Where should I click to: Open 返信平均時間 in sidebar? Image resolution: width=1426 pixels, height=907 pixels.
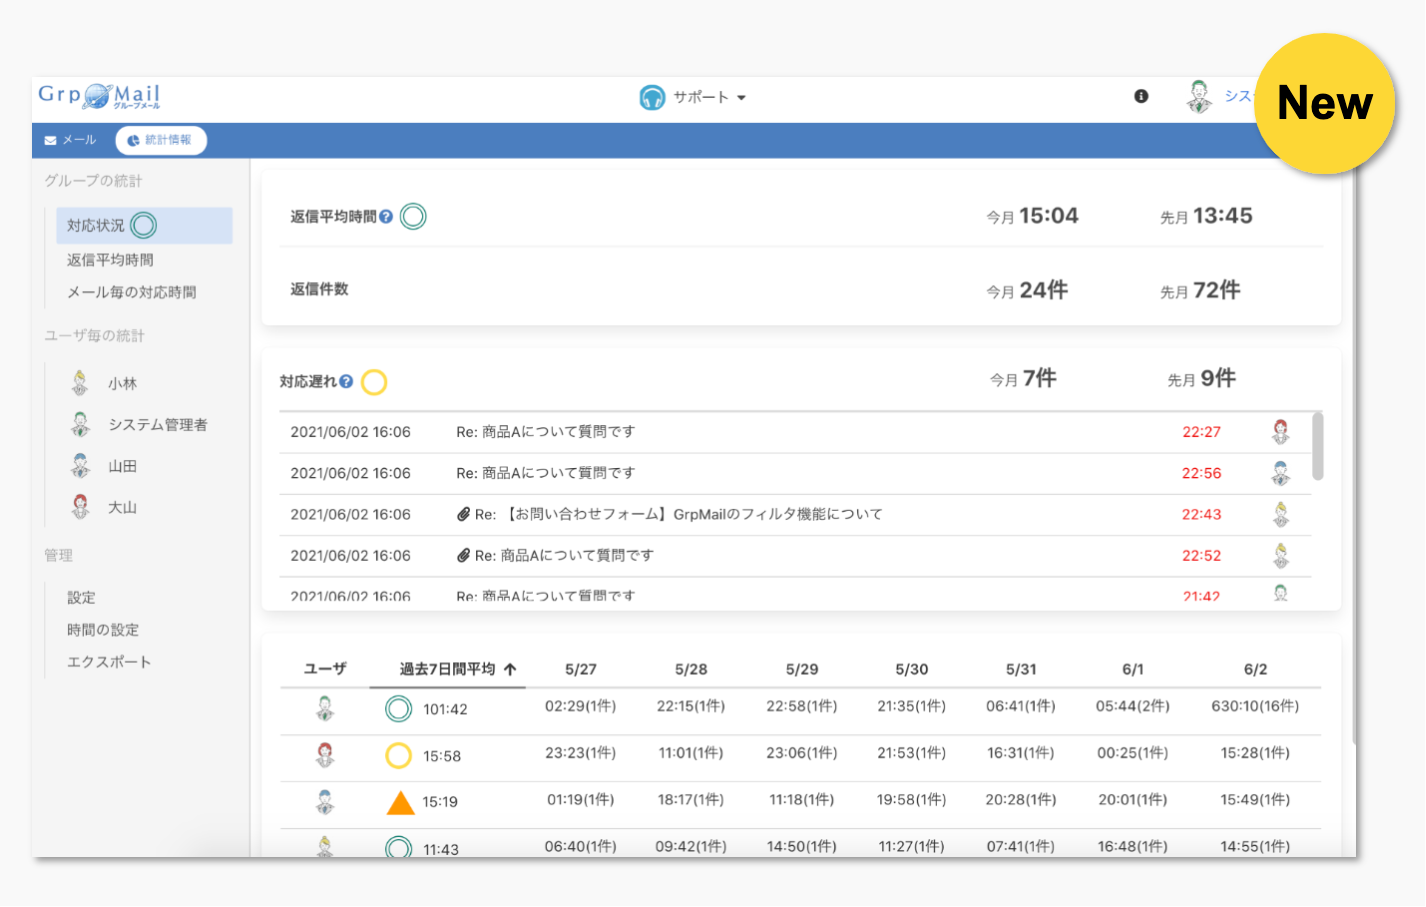click(110, 260)
